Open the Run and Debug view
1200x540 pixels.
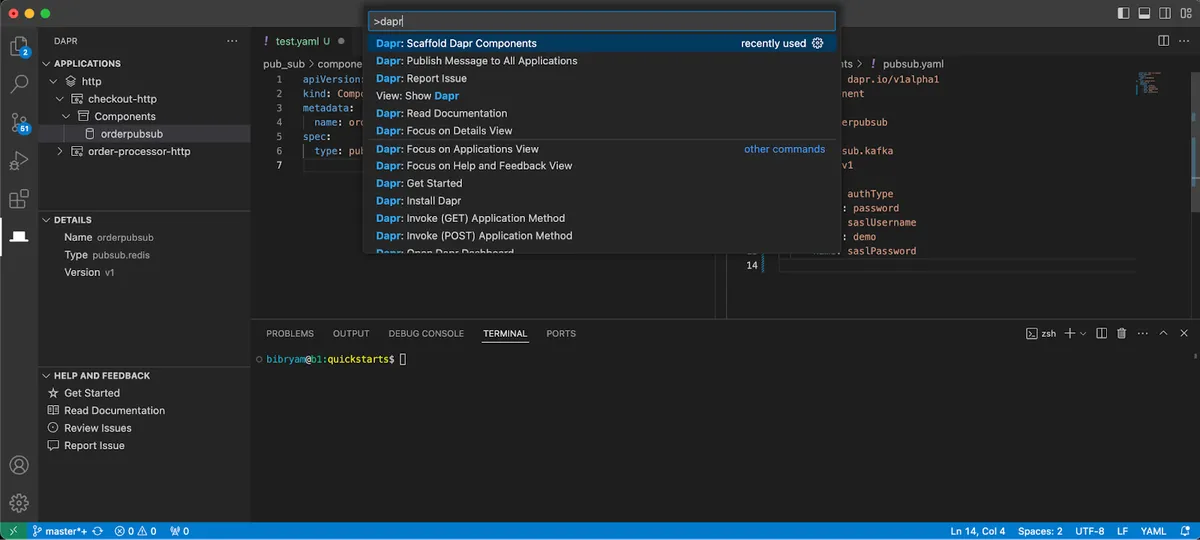click(x=19, y=161)
